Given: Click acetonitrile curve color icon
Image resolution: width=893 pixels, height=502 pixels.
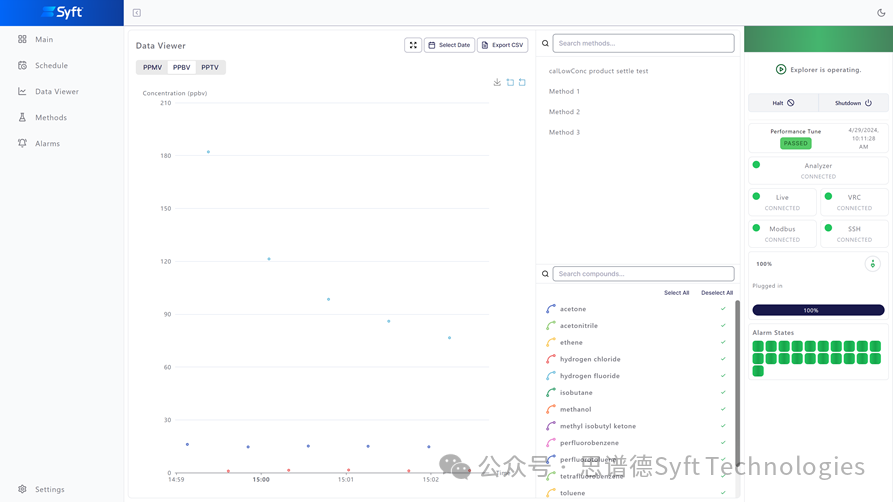Looking at the screenshot, I should (551, 325).
